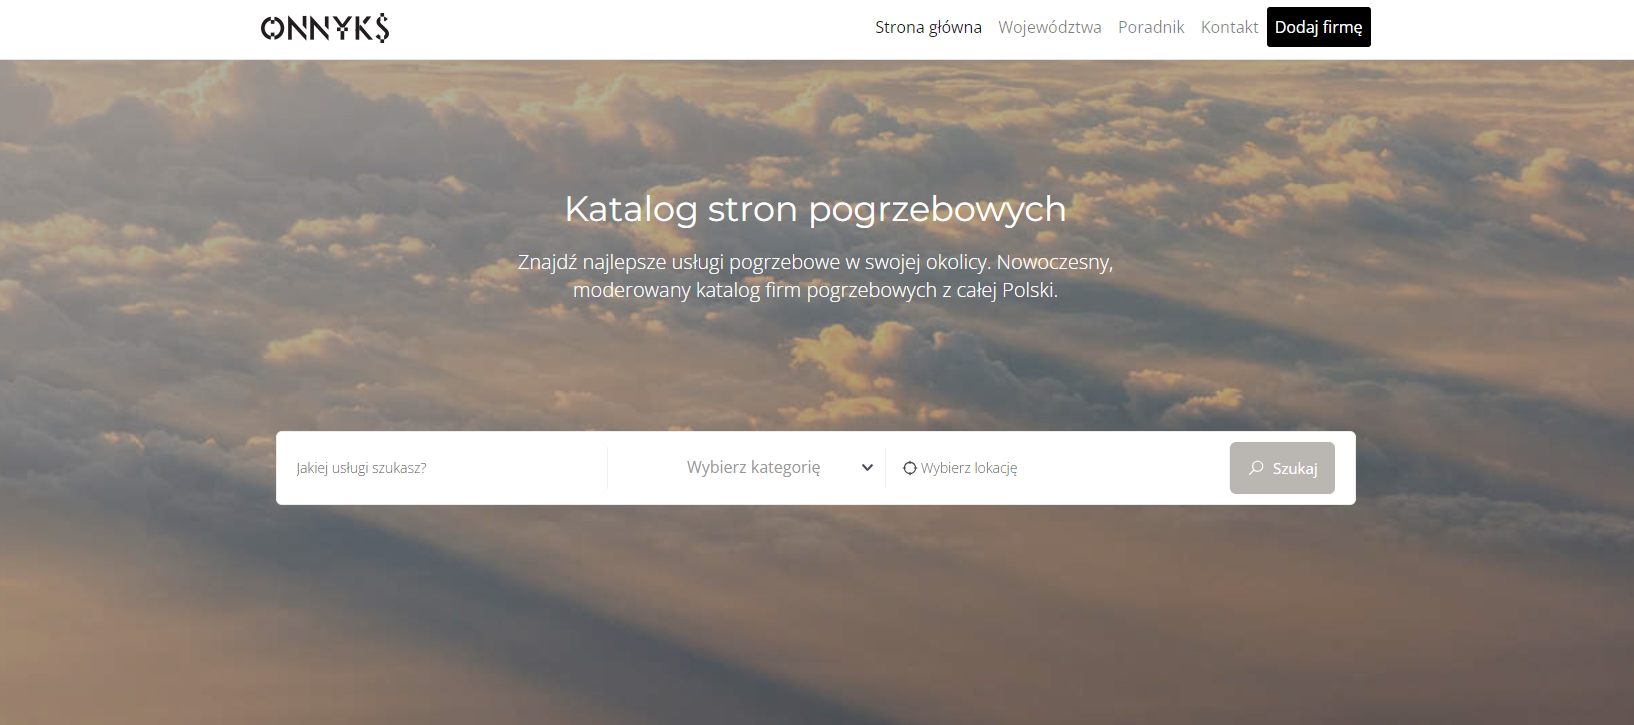Open the ONNYKS logo homepage link
The height and width of the screenshot is (725, 1634).
coord(325,28)
